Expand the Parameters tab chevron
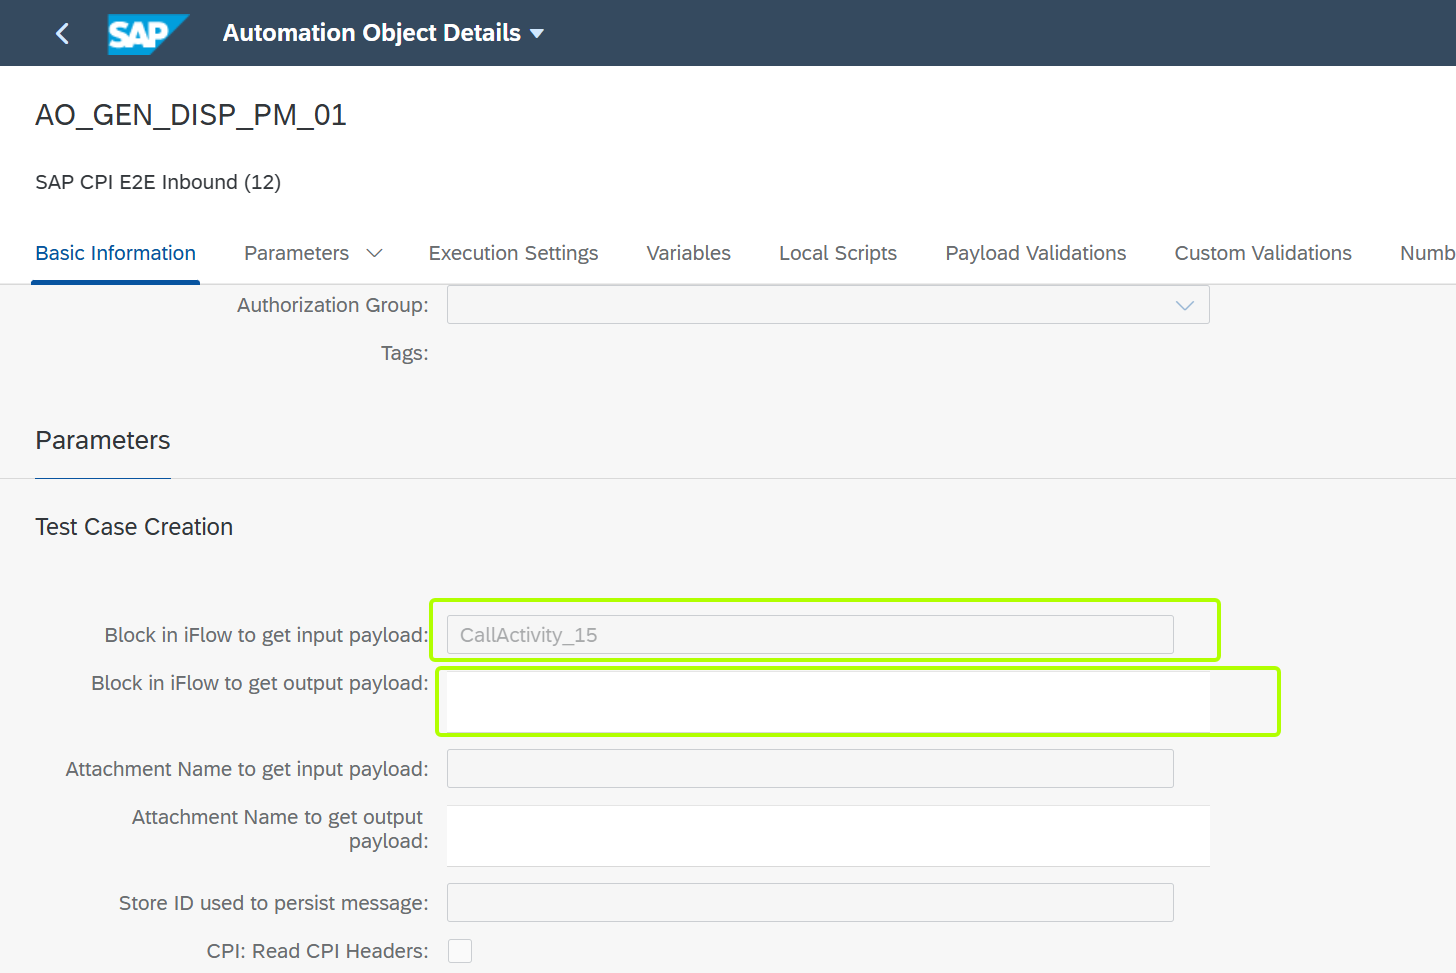Image resolution: width=1456 pixels, height=973 pixels. click(375, 253)
